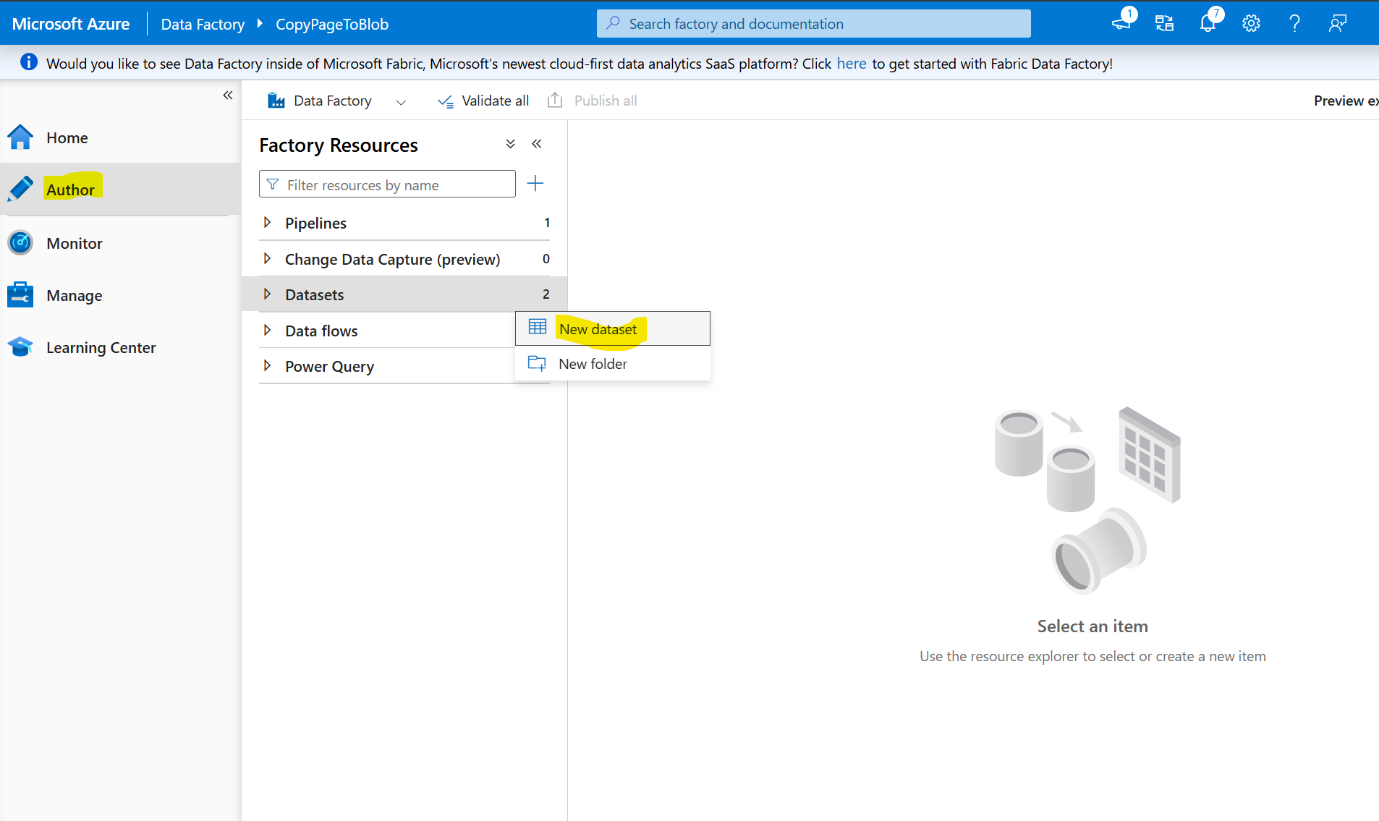The image size is (1379, 821).
Task: Click the Validate all checkmark icon
Action: click(445, 100)
